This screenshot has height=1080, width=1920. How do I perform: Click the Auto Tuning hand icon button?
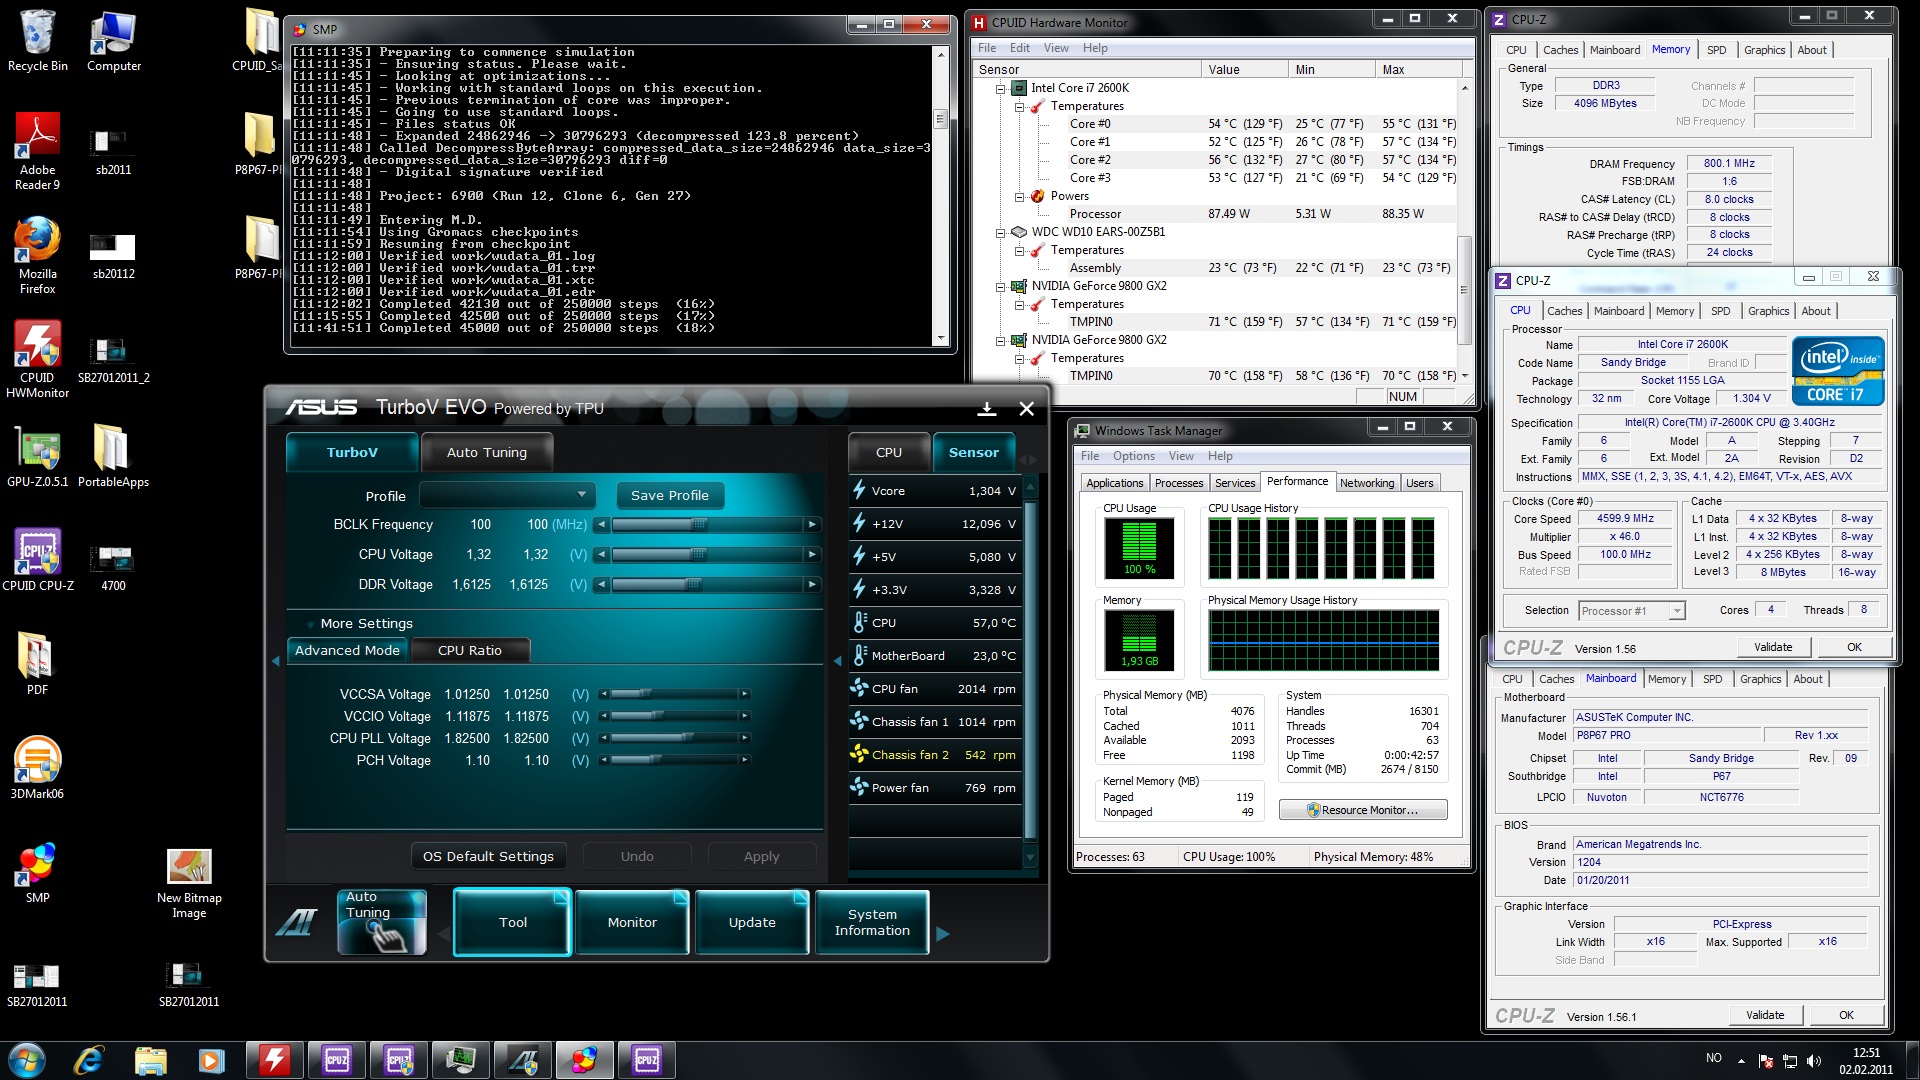[382, 922]
